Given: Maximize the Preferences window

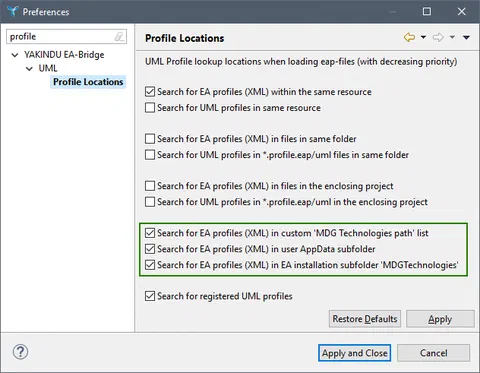Looking at the screenshot, I should click(427, 11).
